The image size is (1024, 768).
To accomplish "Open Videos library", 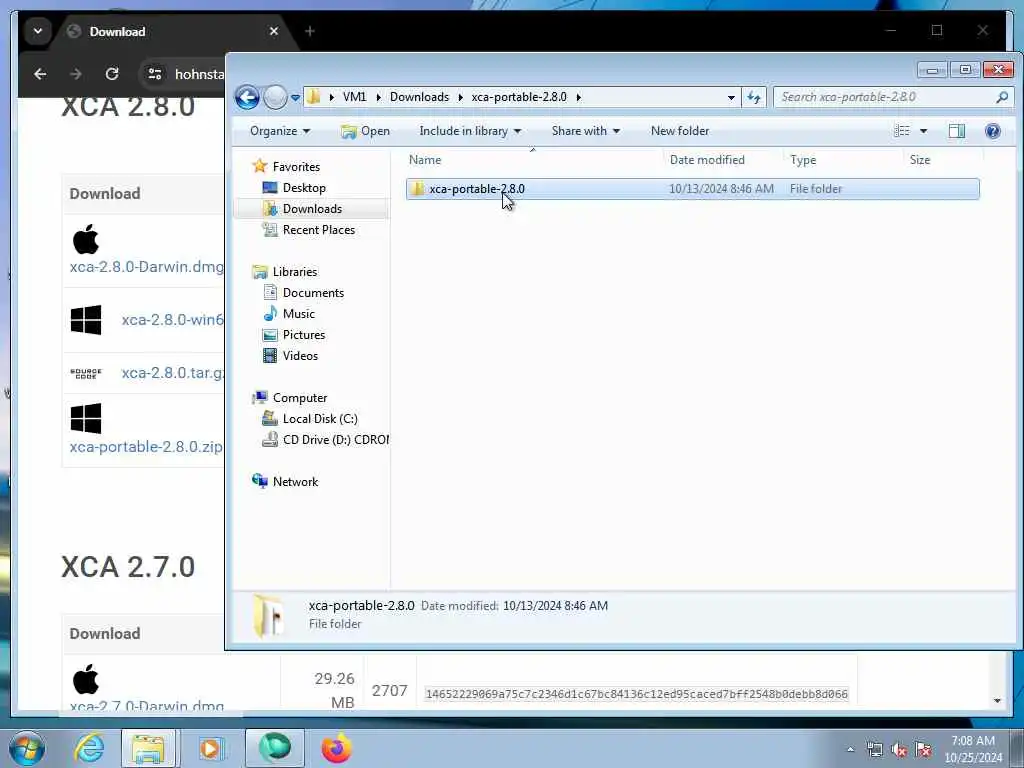I will click(300, 355).
